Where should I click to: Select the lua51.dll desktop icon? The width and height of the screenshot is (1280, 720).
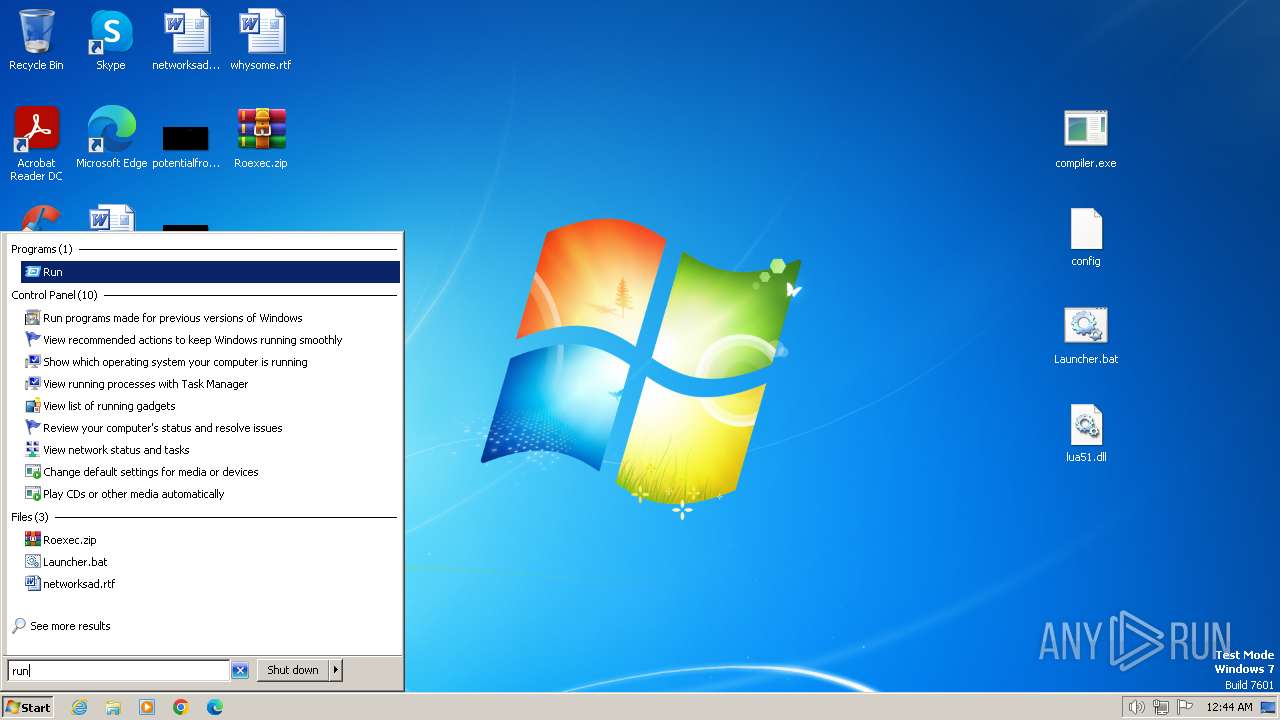pyautogui.click(x=1086, y=432)
